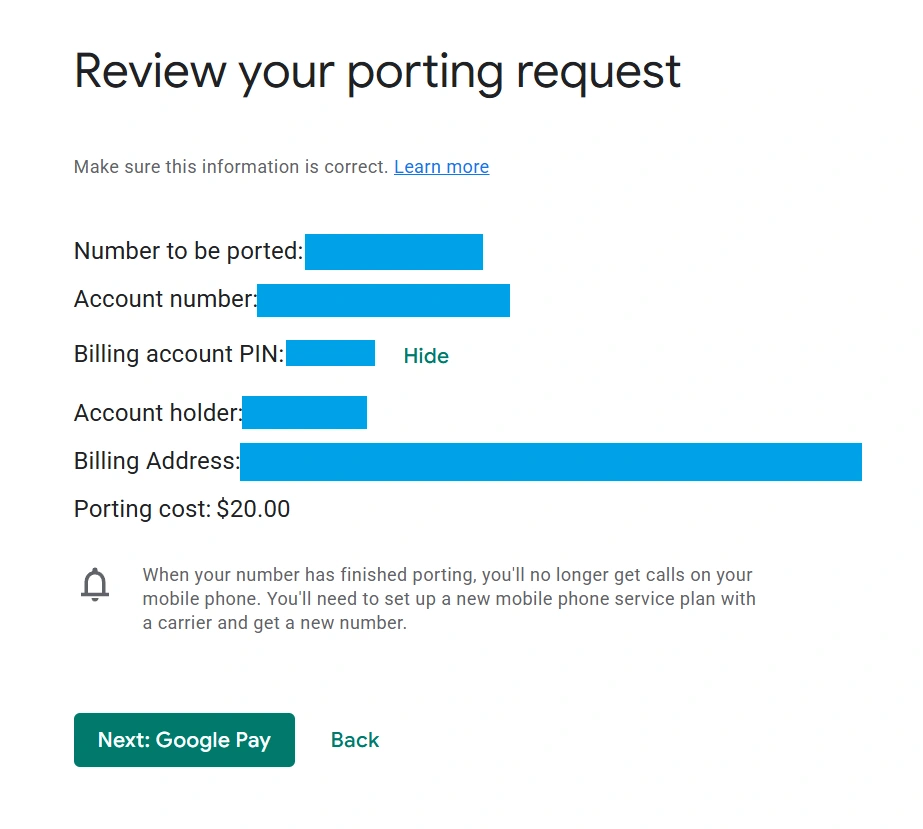923x829 pixels.
Task: Click the Billing account PIN label
Action: point(178,353)
